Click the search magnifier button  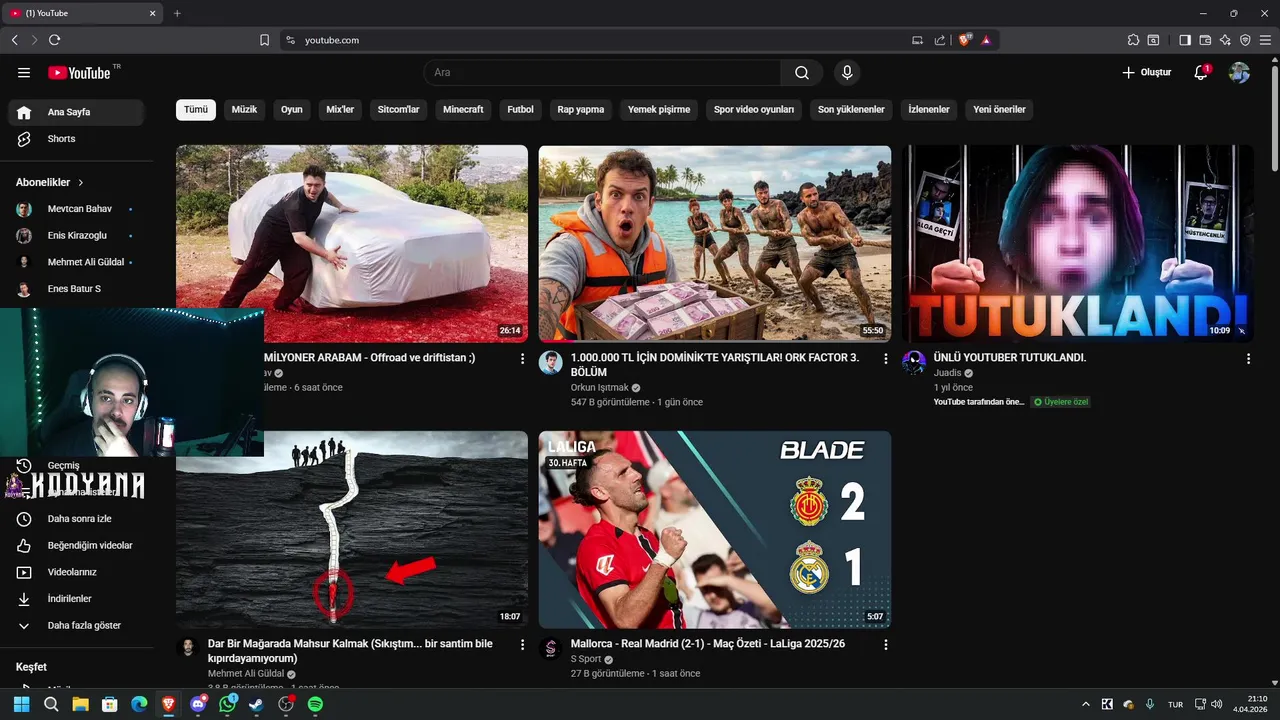[802, 73]
